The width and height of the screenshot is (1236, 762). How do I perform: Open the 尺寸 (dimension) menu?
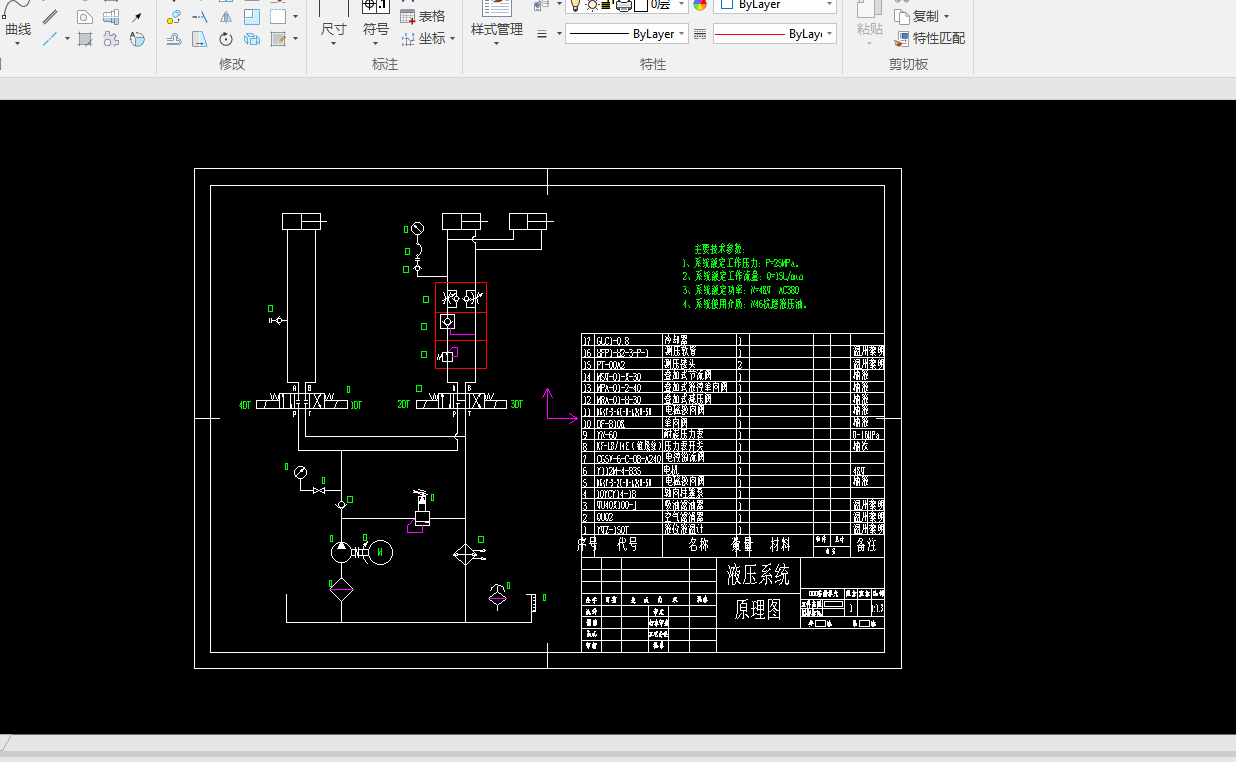(333, 30)
